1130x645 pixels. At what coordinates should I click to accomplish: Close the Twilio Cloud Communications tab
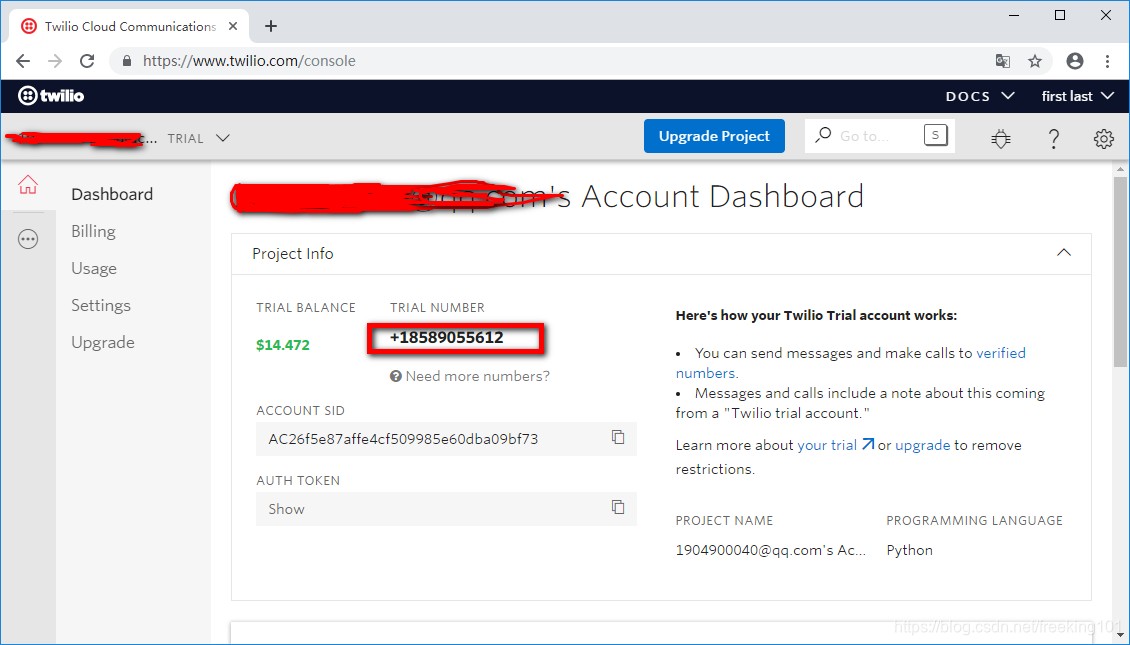[233, 26]
